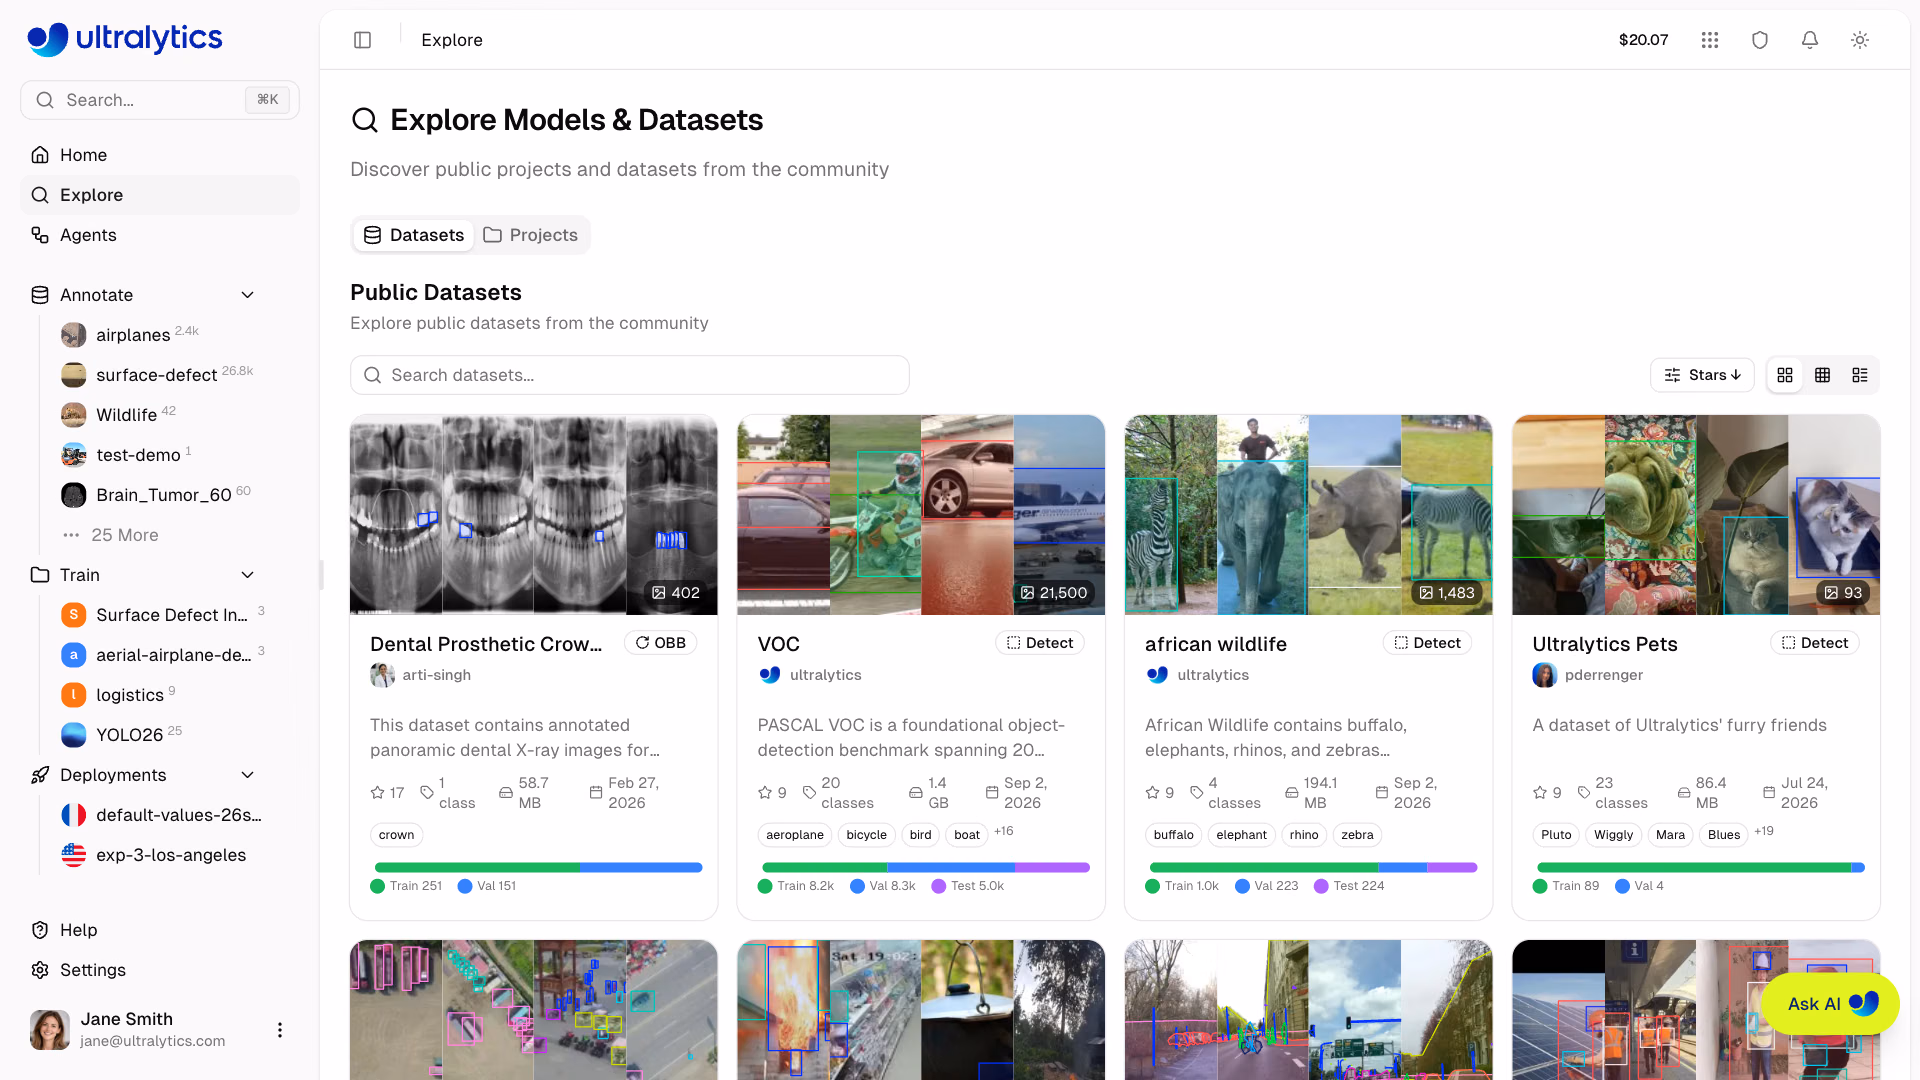
Task: Open notifications bell icon
Action: click(x=1810, y=40)
